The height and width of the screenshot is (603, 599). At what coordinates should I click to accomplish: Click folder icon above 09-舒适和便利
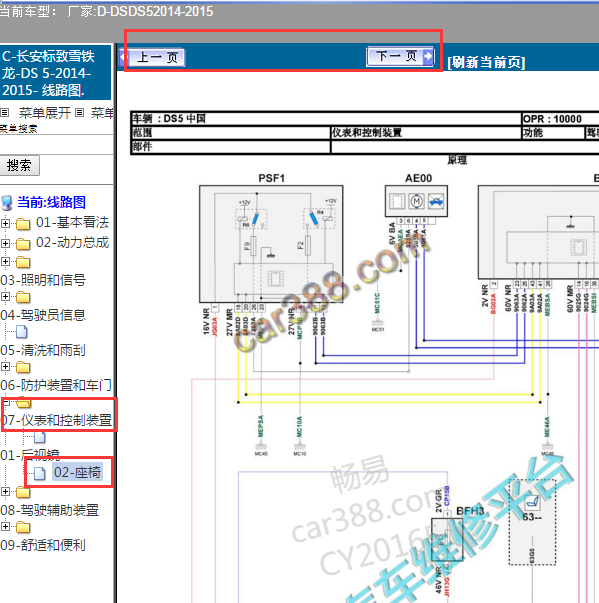23,527
